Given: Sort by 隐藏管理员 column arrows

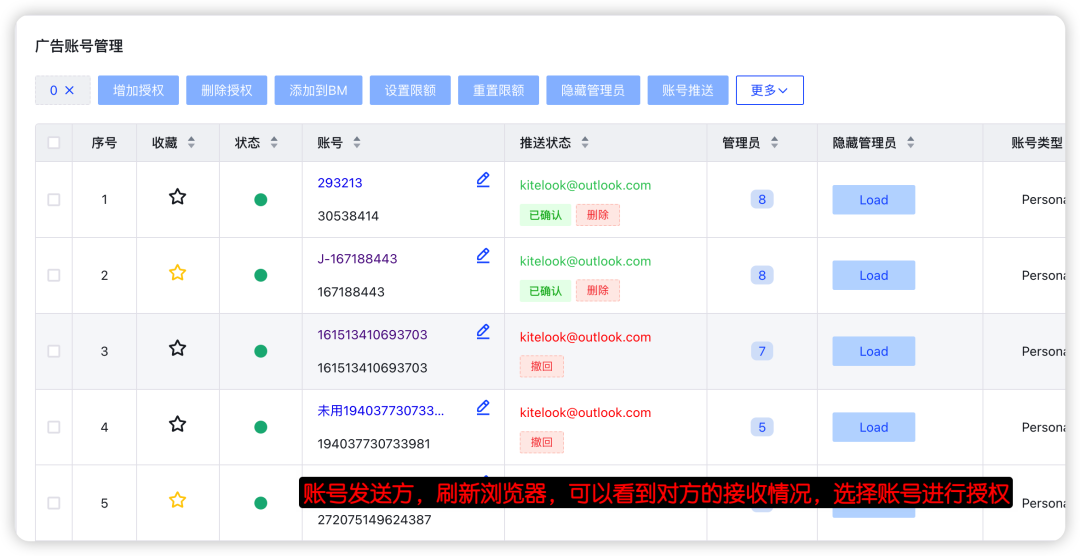Looking at the screenshot, I should [x=911, y=143].
